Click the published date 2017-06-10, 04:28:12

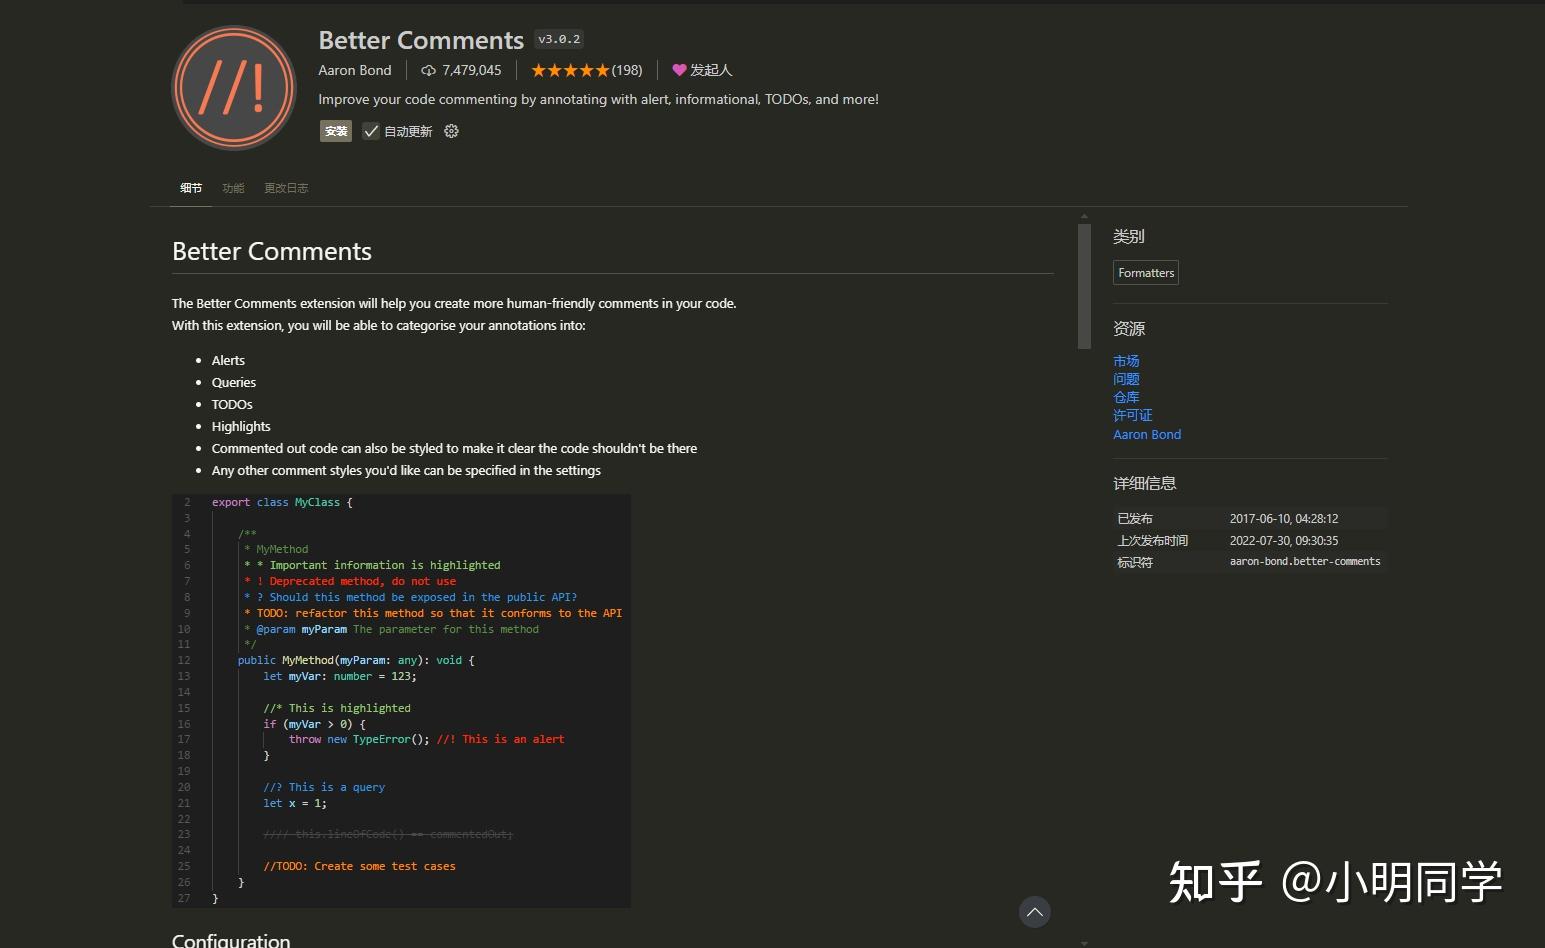point(1284,518)
